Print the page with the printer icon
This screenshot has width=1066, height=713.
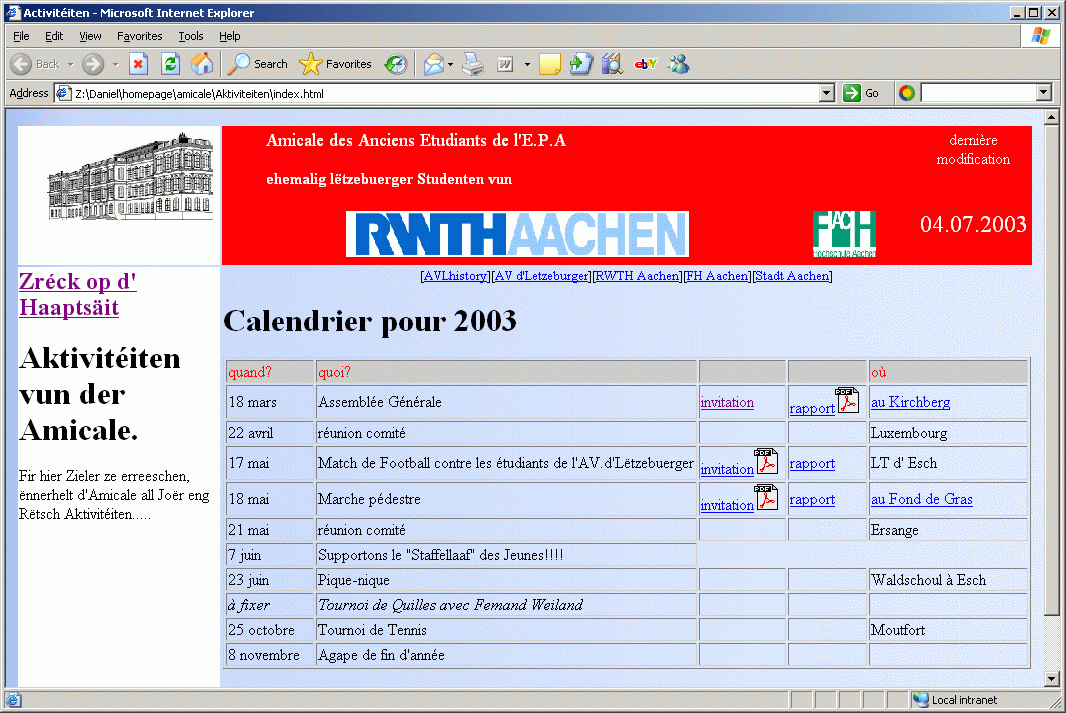[x=473, y=64]
